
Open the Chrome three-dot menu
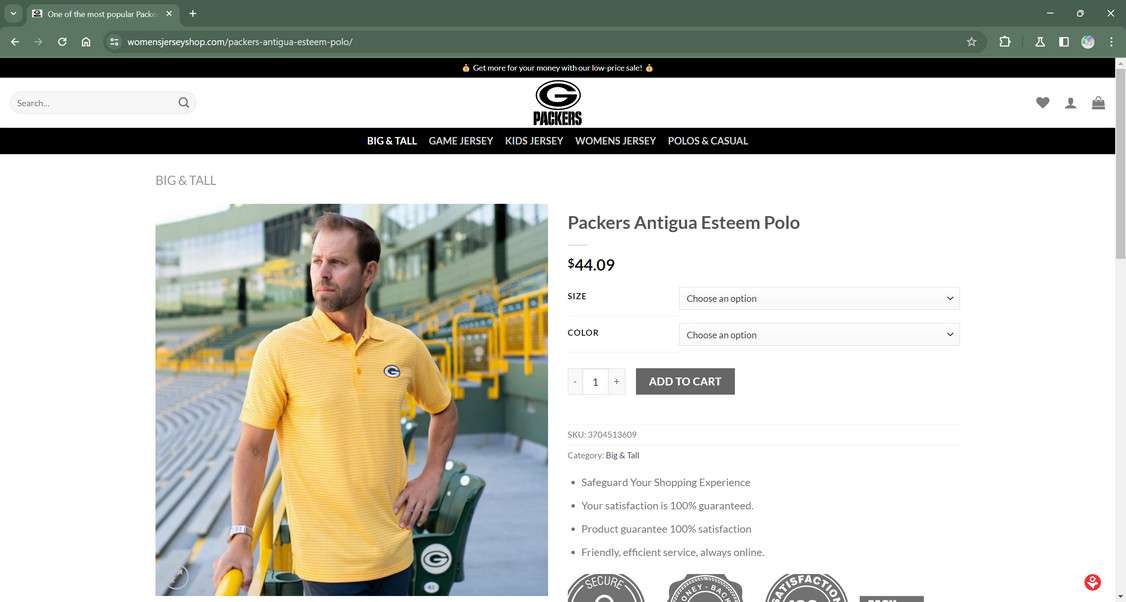coord(1111,42)
